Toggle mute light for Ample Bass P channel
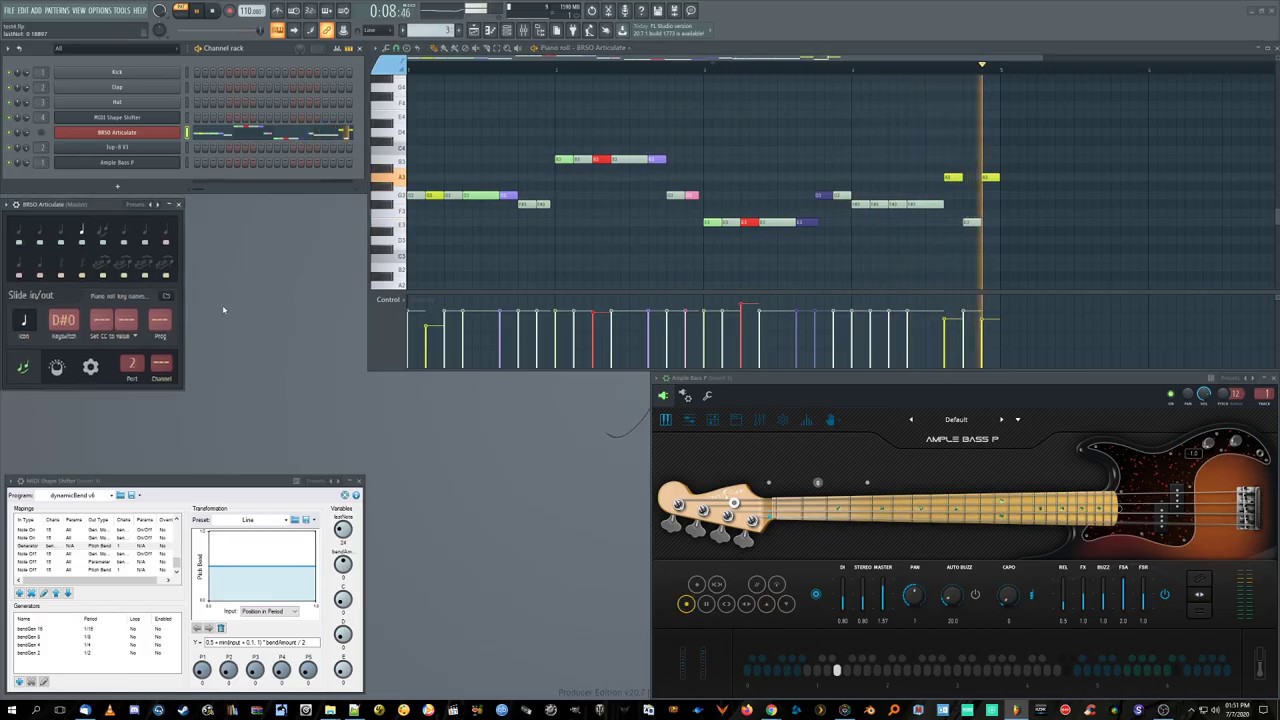The height and width of the screenshot is (720, 1280). click(9, 162)
